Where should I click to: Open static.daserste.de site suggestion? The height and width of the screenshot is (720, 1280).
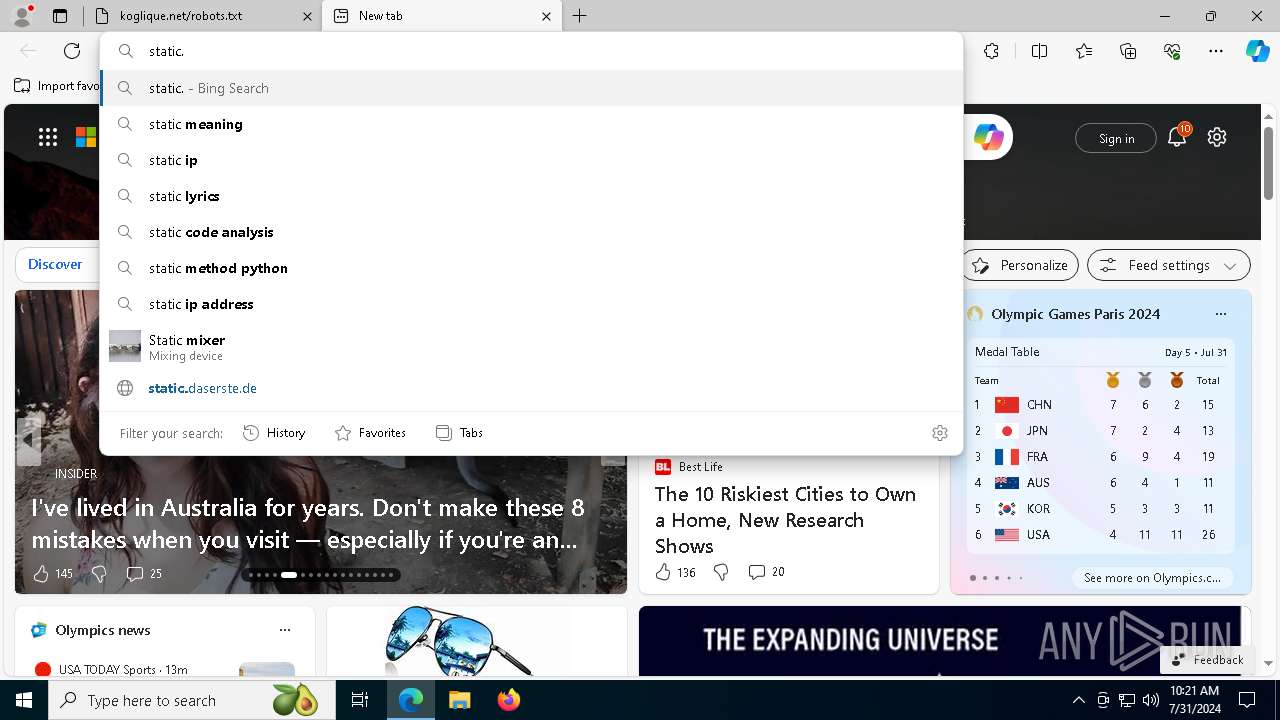(x=531, y=388)
